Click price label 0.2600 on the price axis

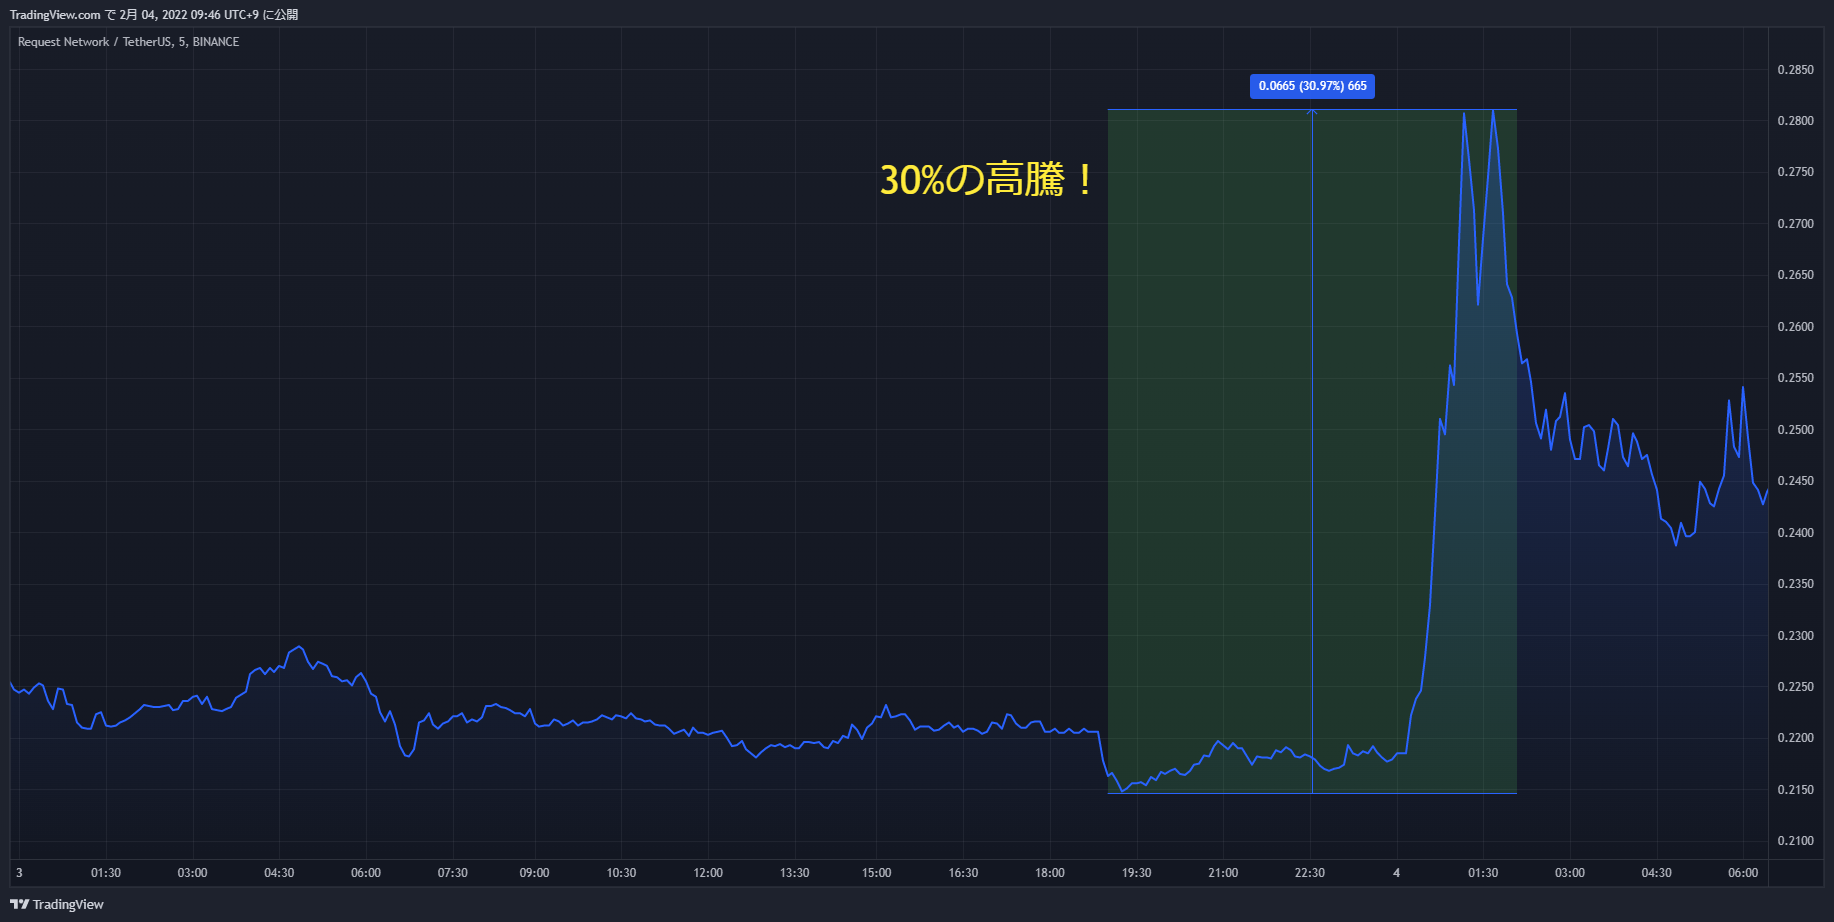click(x=1795, y=327)
